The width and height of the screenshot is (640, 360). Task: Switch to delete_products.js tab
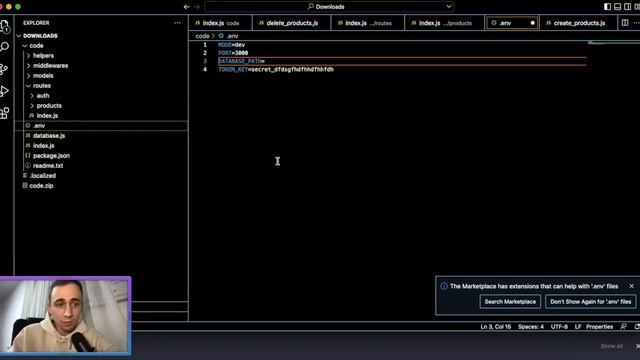291,23
